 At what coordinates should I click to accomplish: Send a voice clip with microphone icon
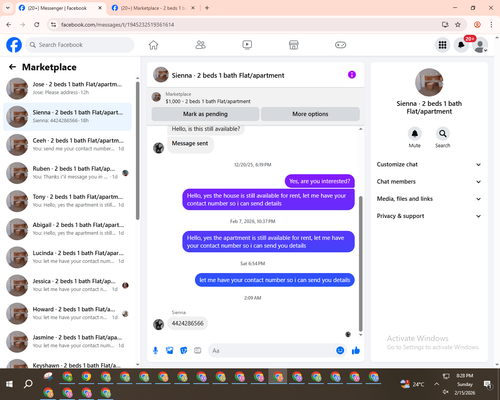155,350
